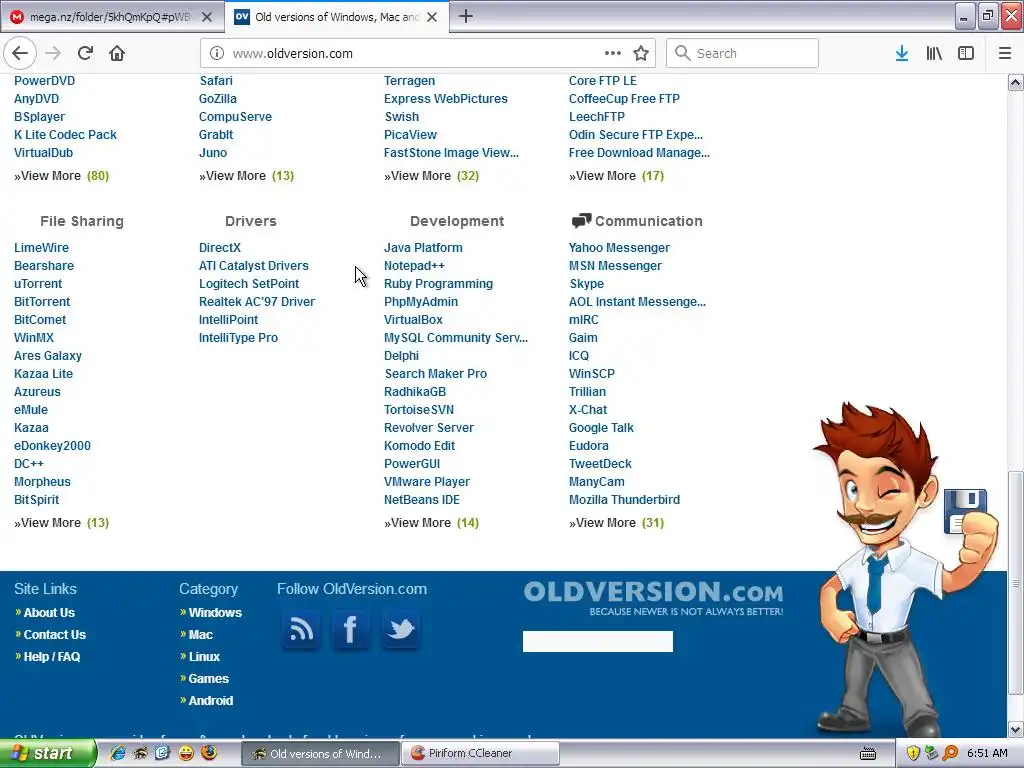Open the LimeWire link
Viewport: 1024px width, 768px height.
(x=41, y=248)
